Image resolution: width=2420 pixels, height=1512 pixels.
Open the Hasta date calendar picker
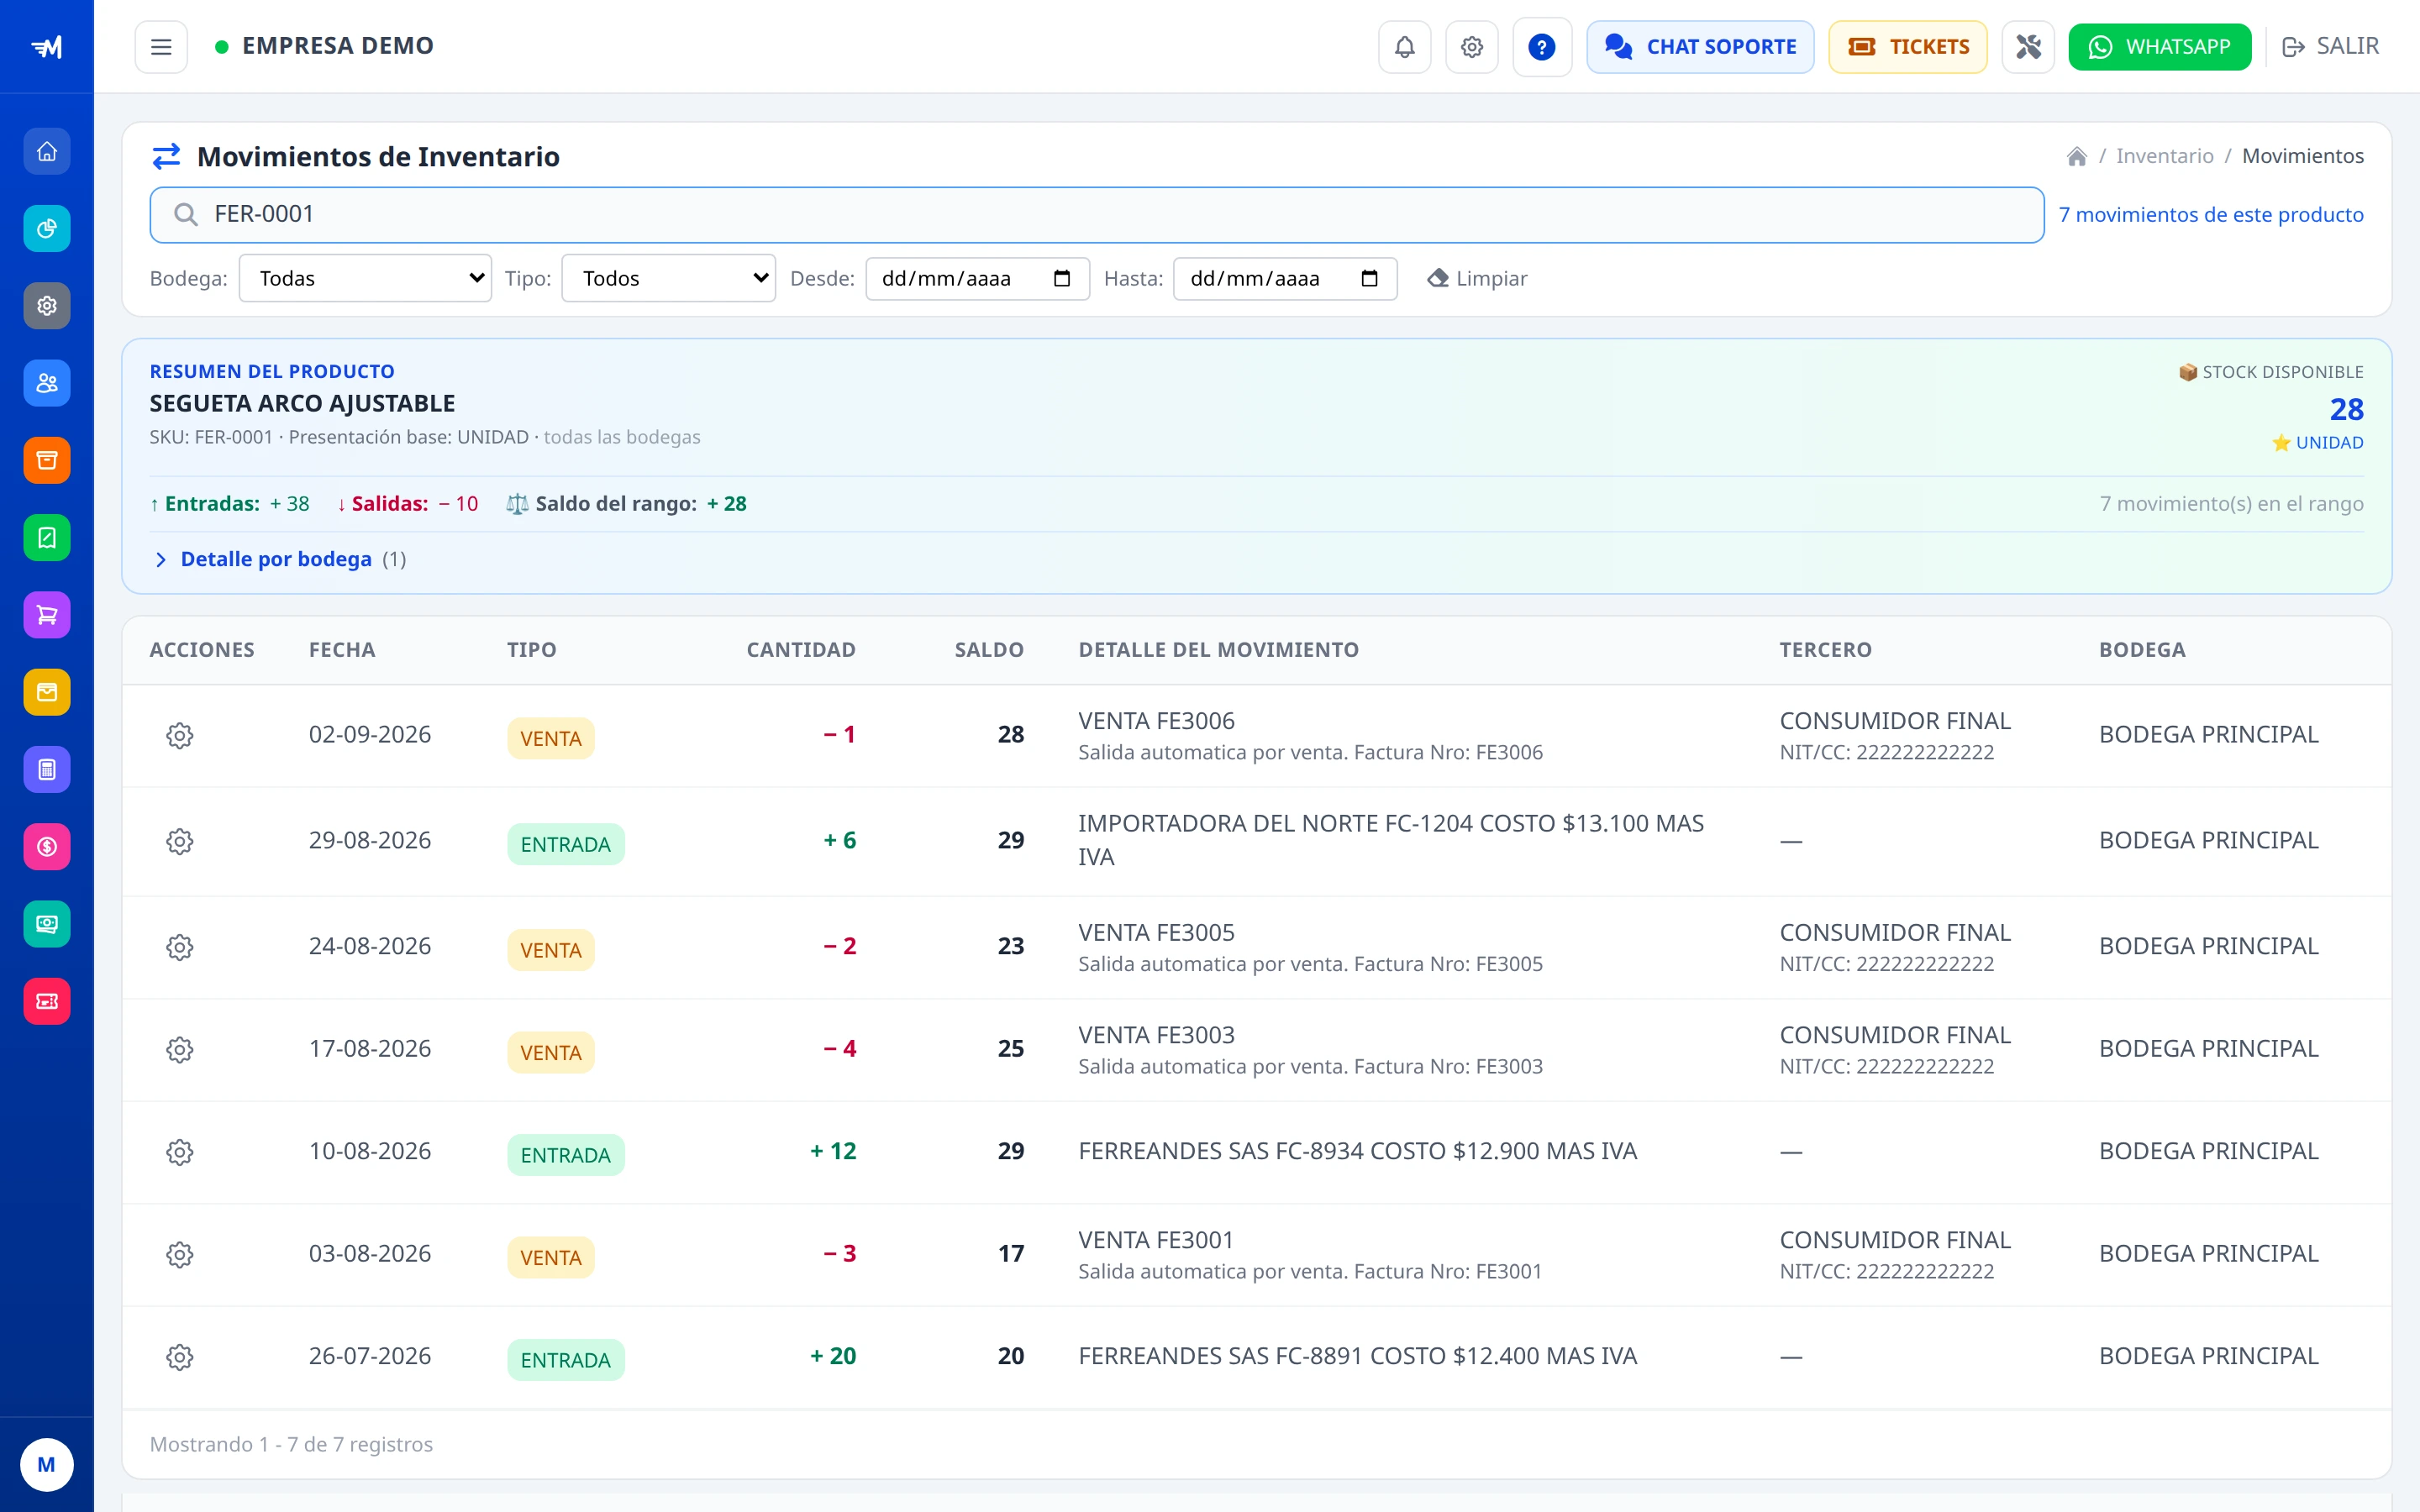(x=1370, y=278)
